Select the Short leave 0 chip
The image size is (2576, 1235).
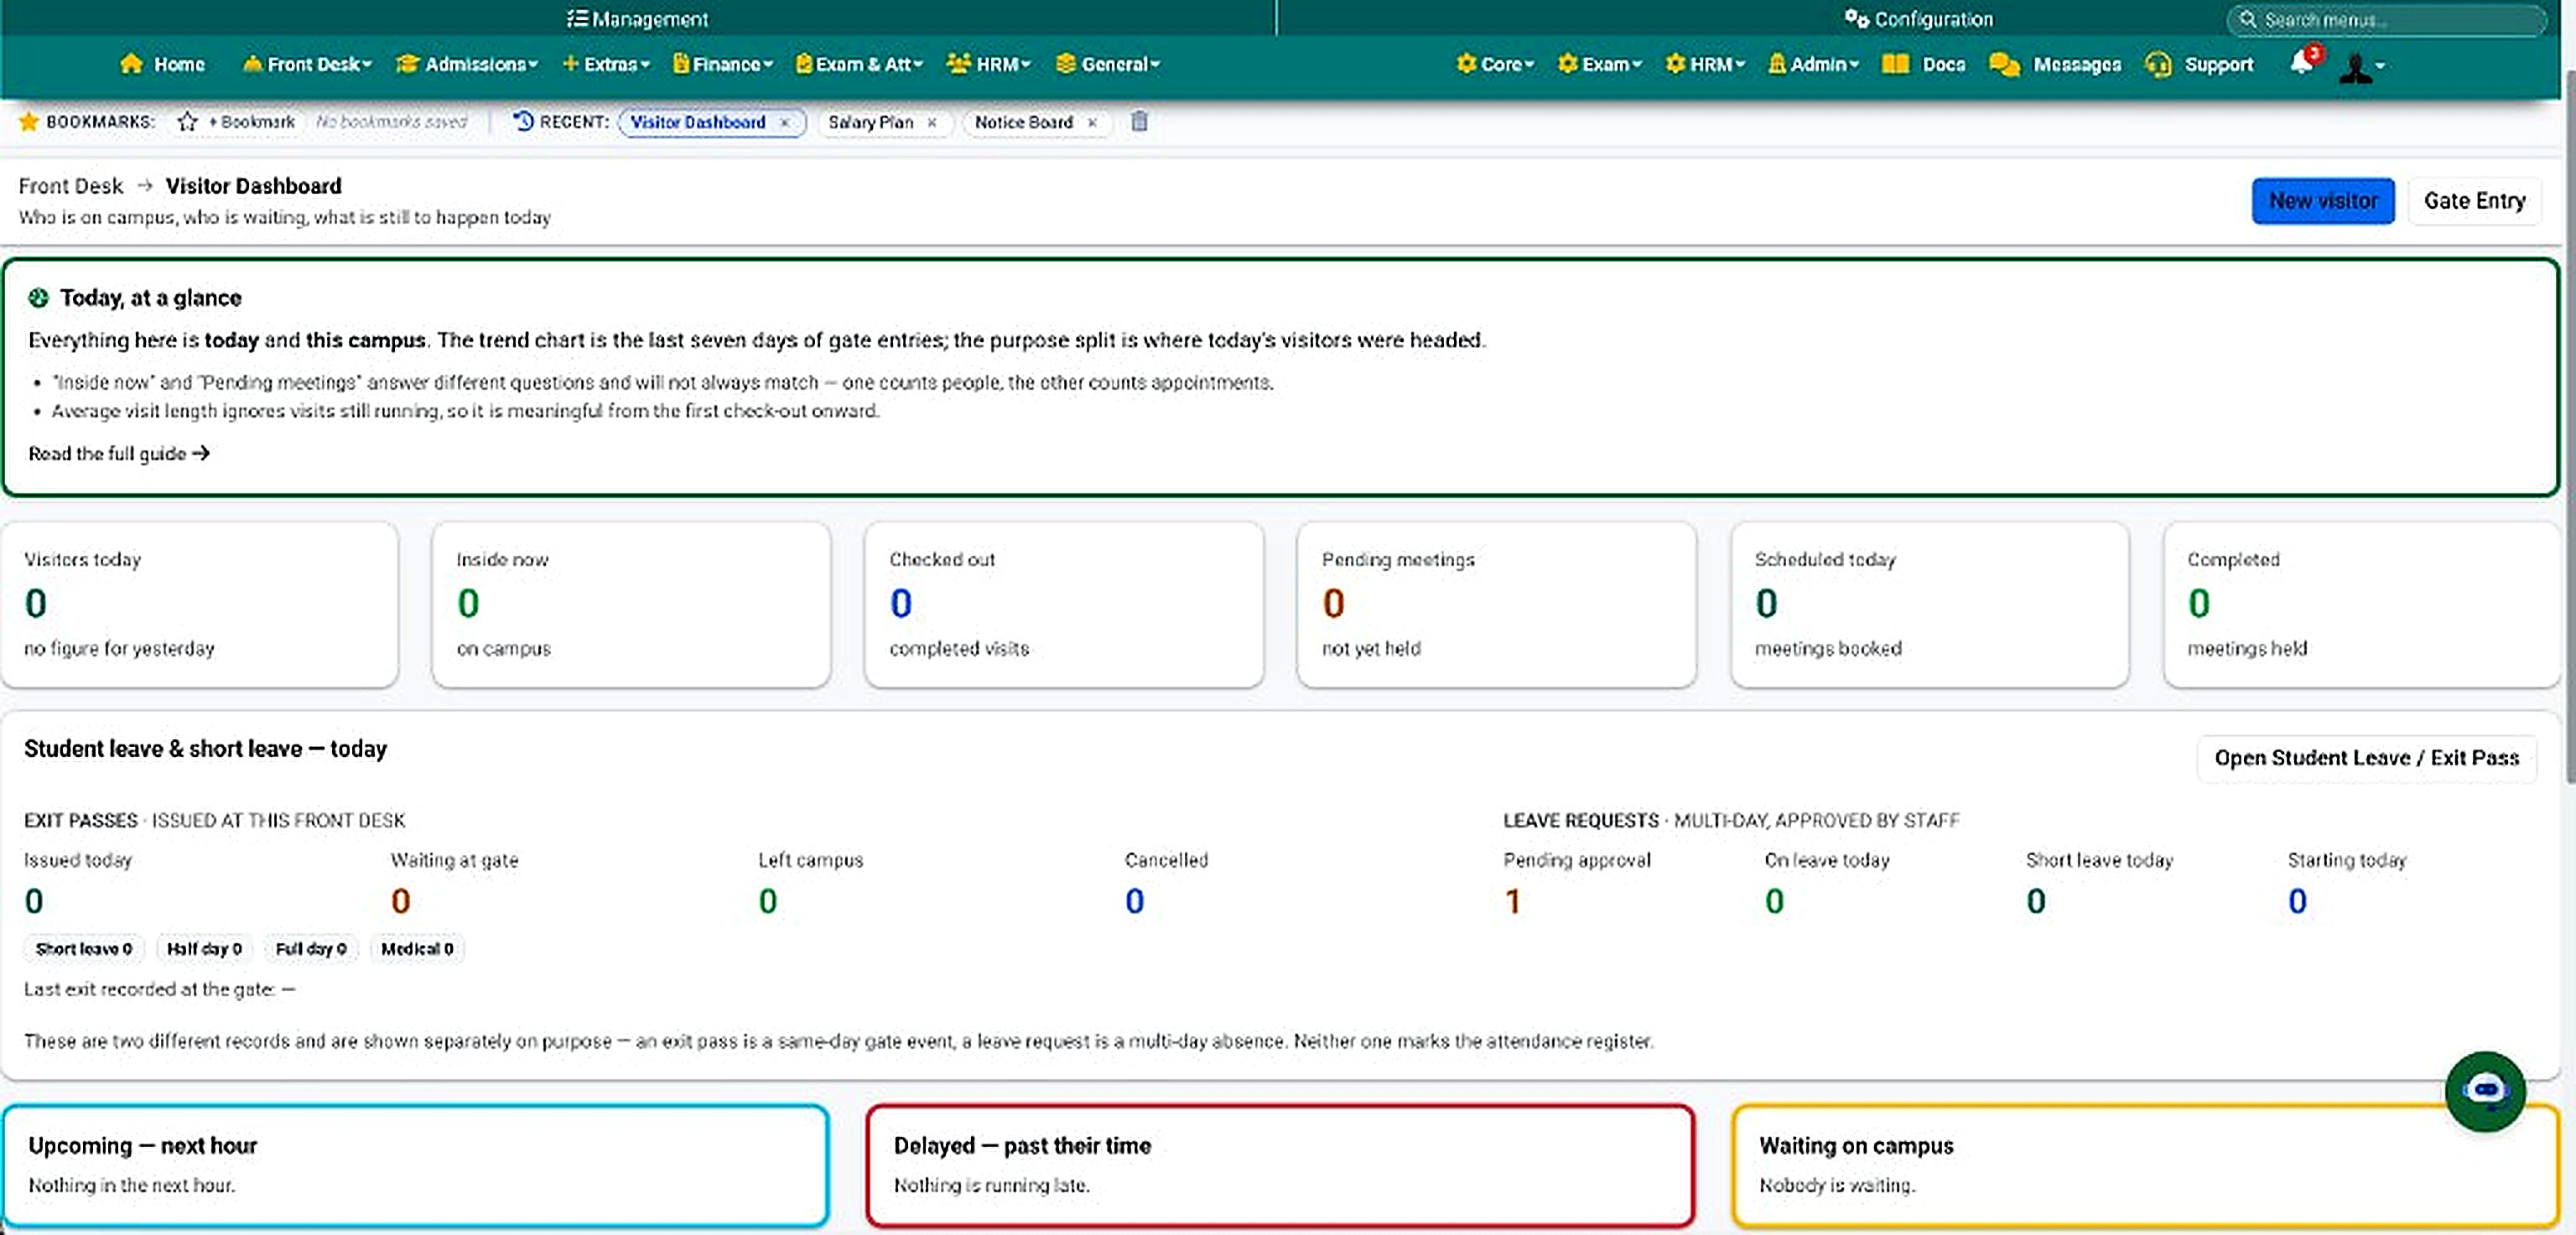click(84, 948)
